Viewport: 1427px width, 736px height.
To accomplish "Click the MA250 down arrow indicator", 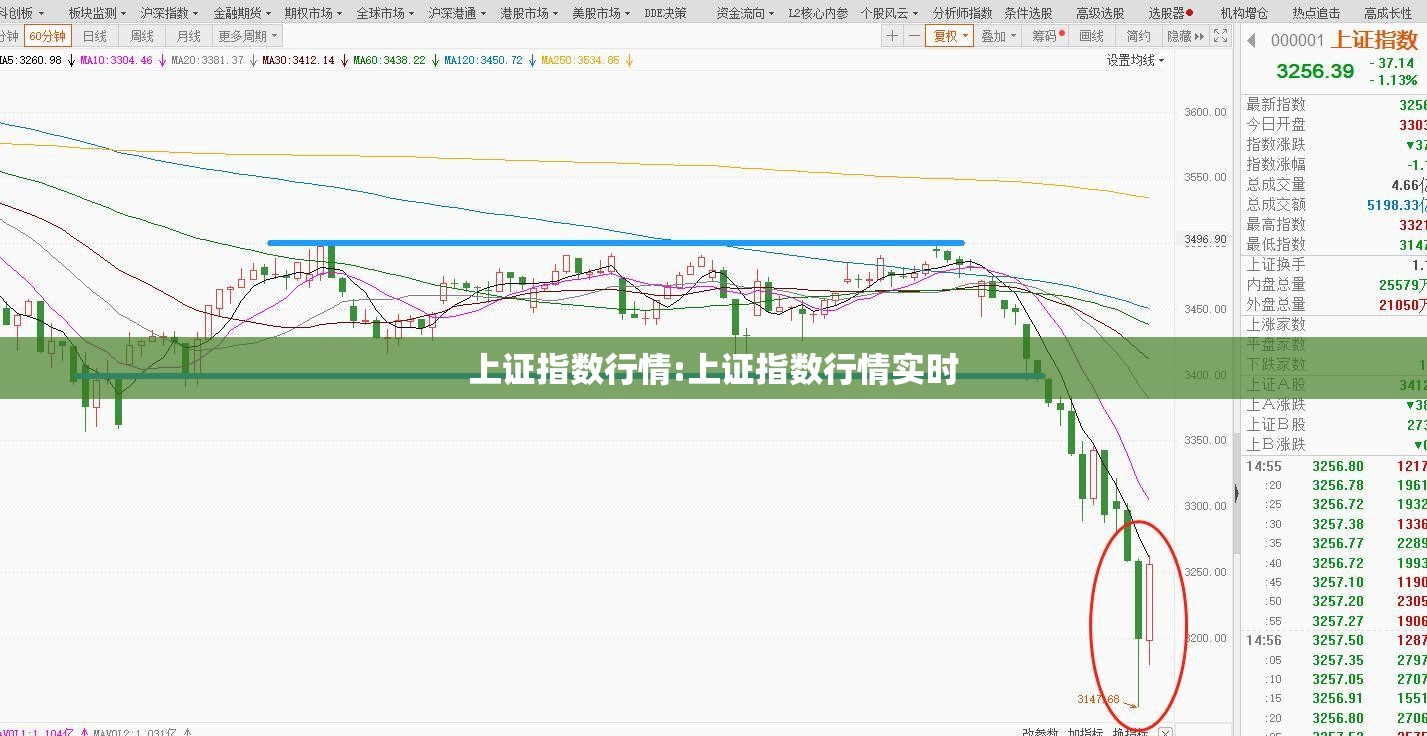I will [628, 61].
